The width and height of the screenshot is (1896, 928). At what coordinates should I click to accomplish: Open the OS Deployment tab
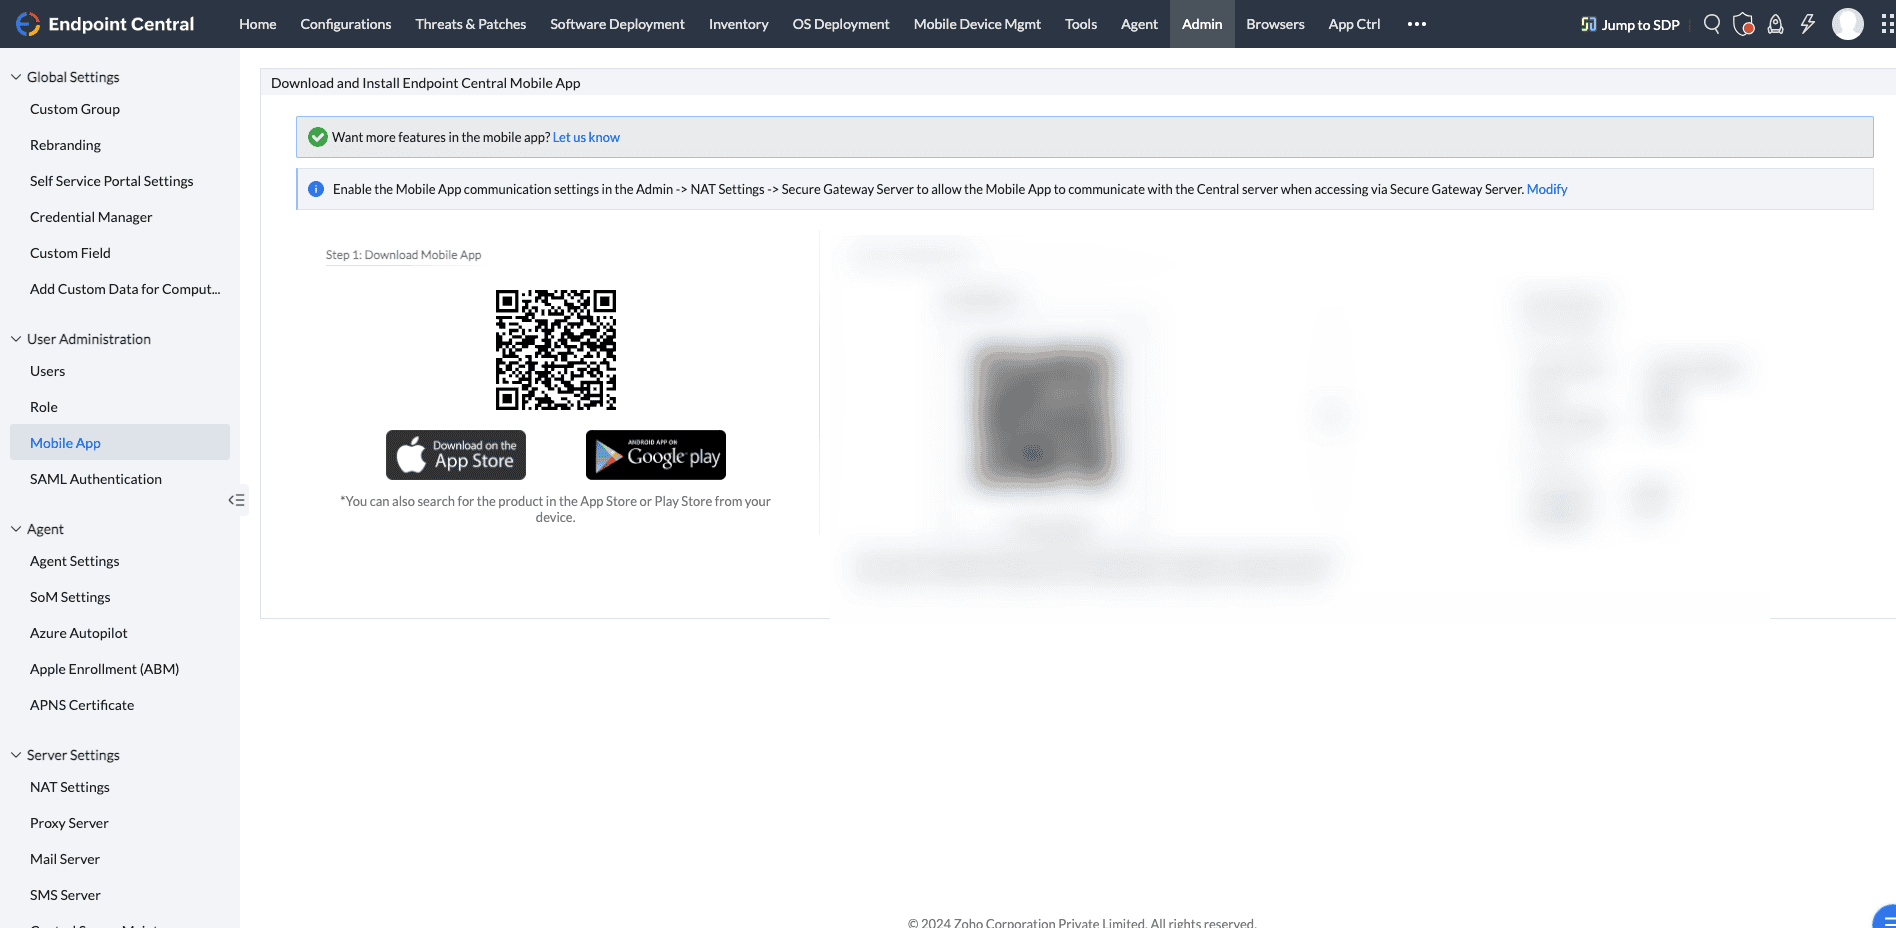(841, 24)
